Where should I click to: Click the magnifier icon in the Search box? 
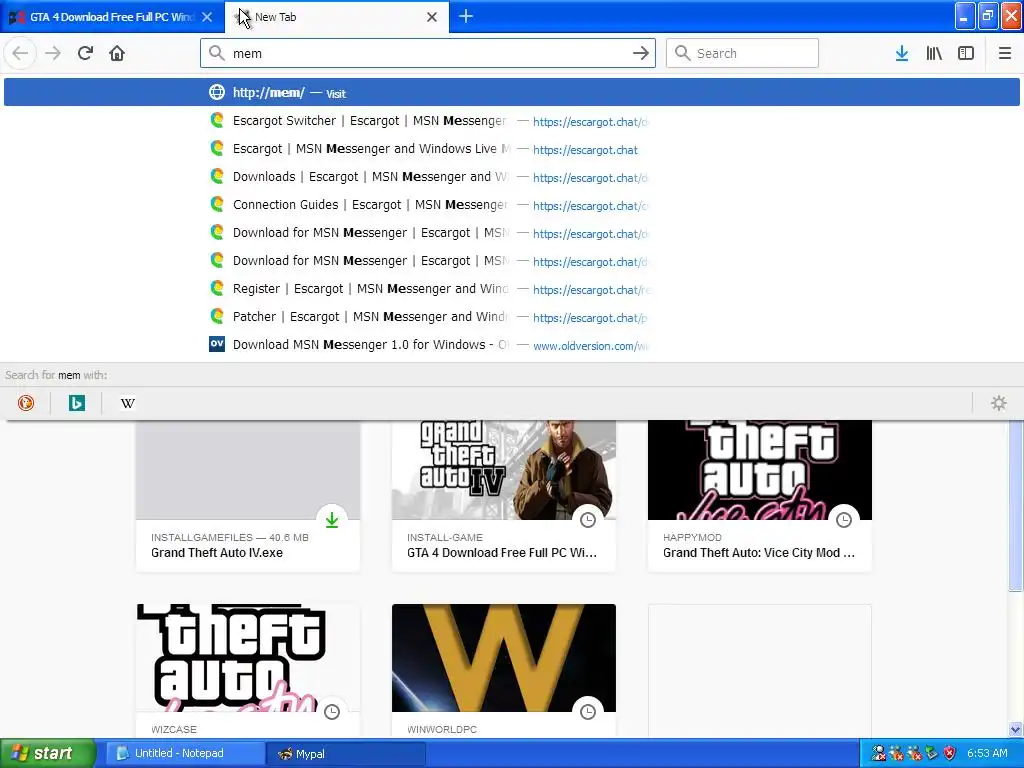click(682, 53)
